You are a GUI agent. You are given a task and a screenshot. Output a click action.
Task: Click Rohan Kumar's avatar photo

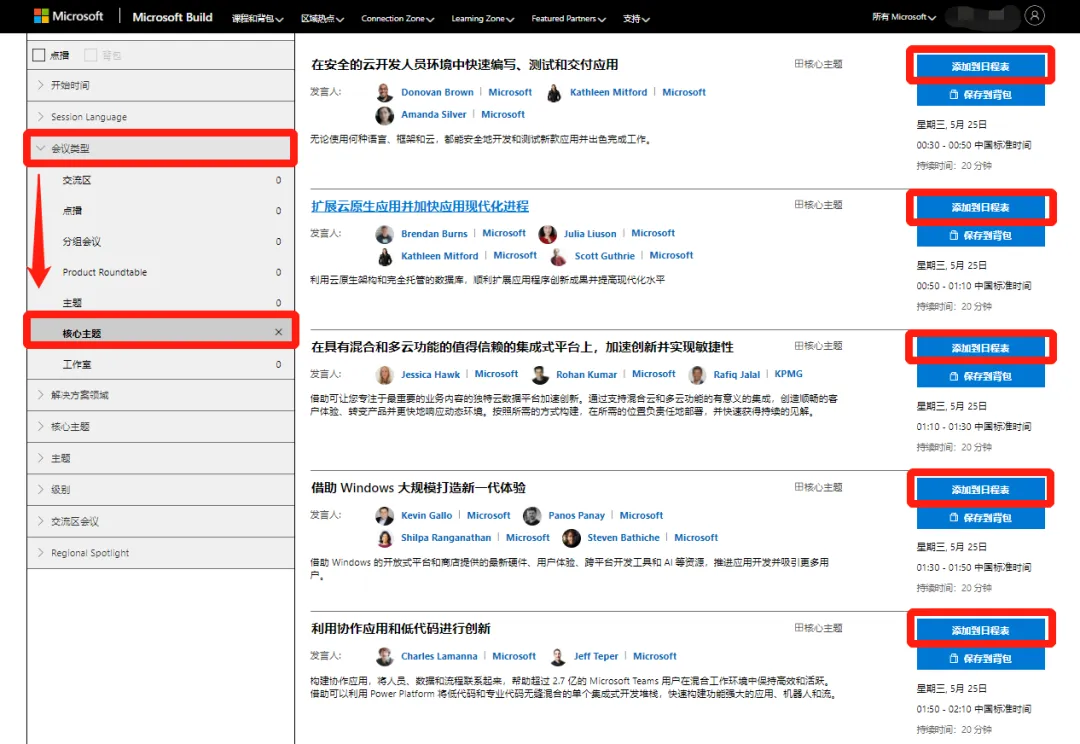(x=541, y=375)
